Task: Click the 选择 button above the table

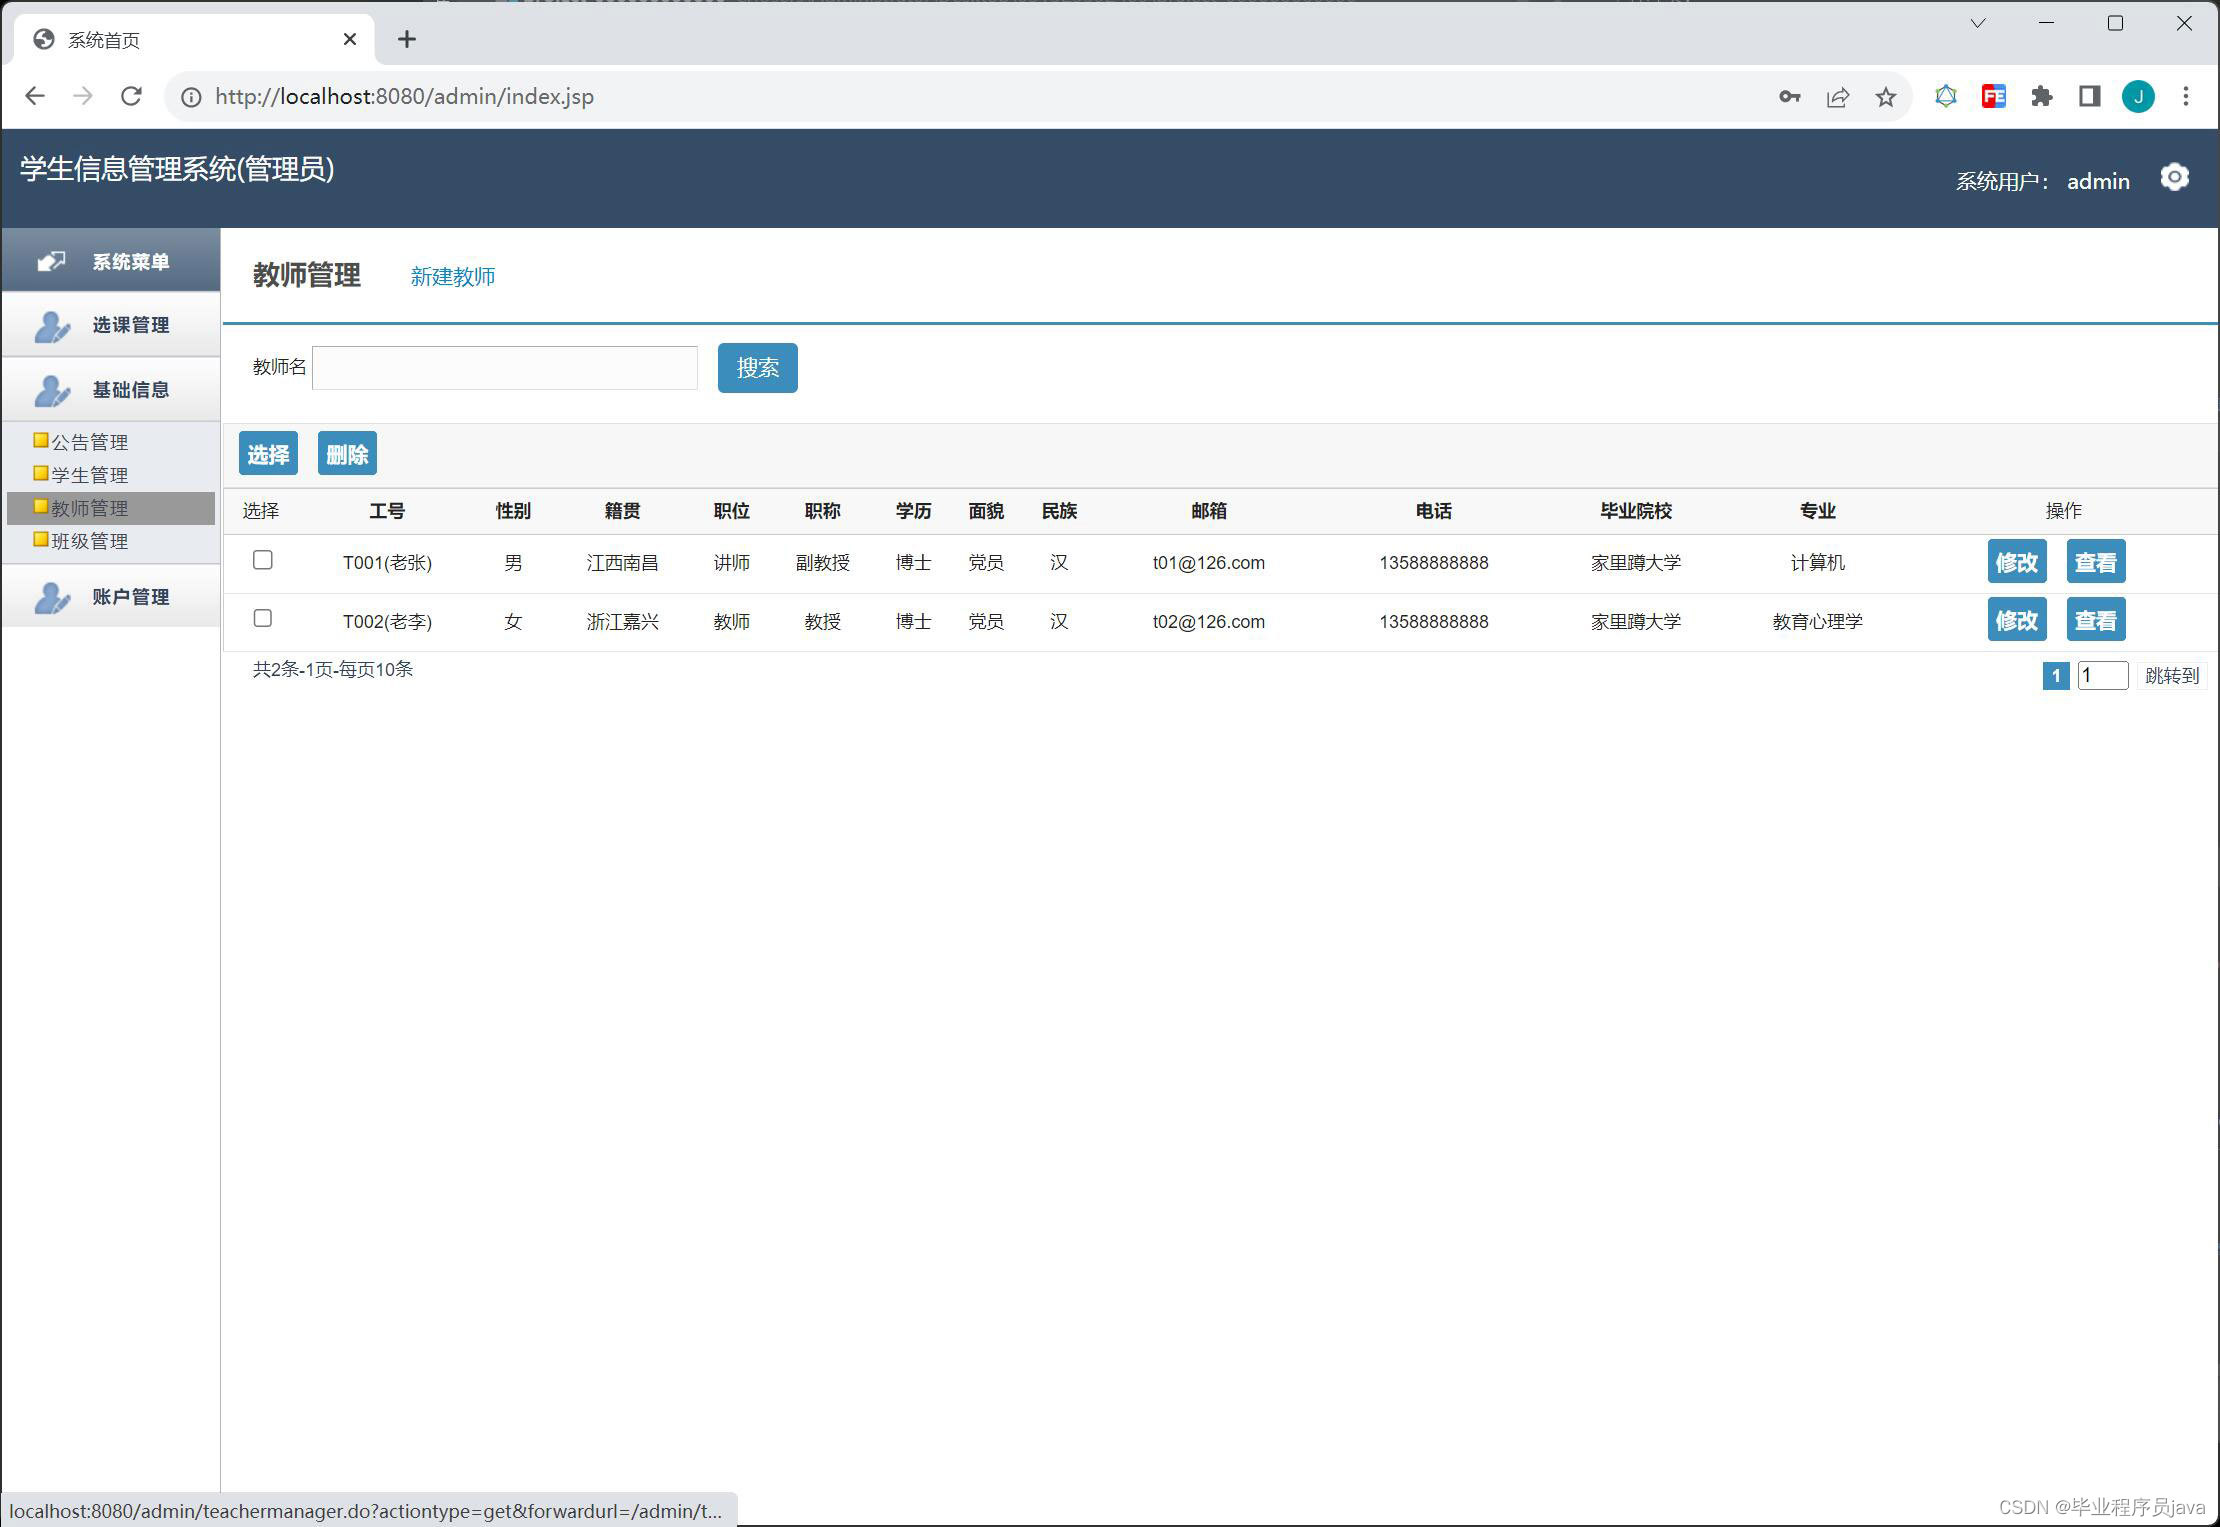Action: 268,454
